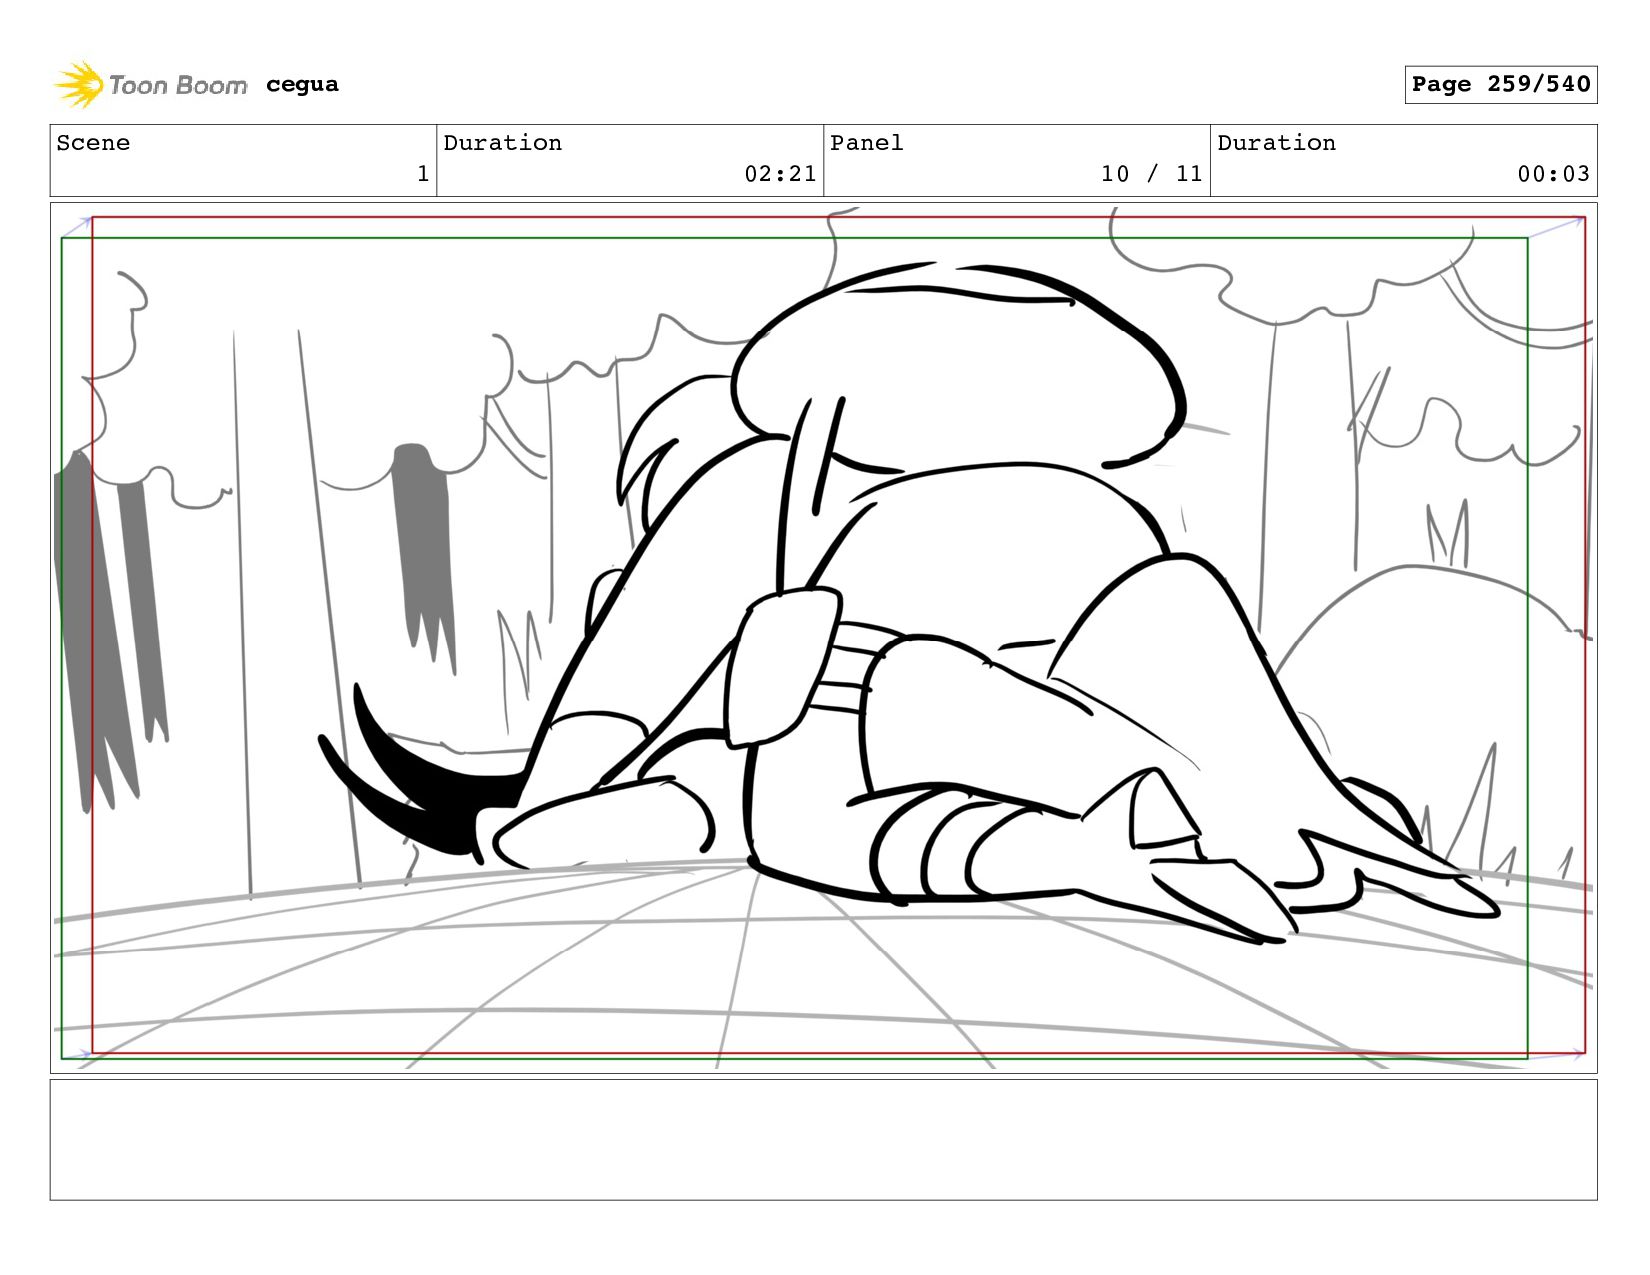Click the empty notes box below the panel
Screen dimensions: 1650x1275
pos(824,1140)
